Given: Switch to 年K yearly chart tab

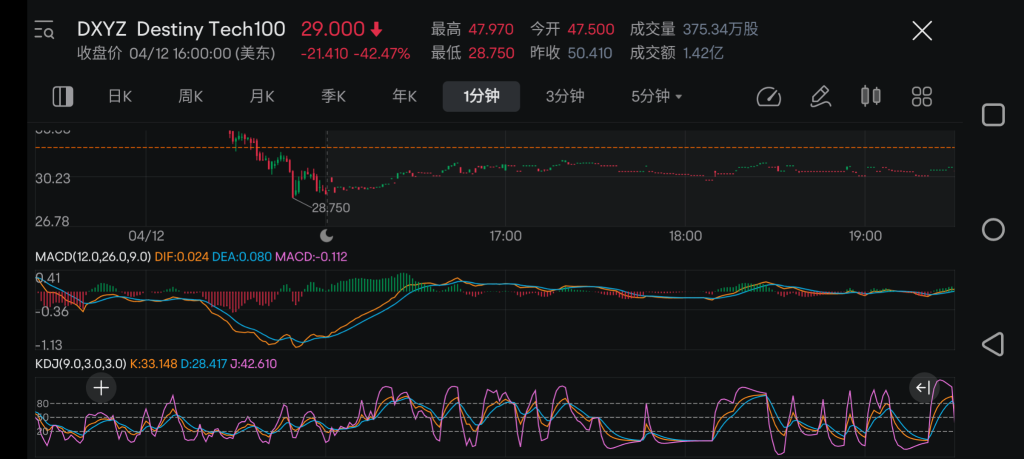Looking at the screenshot, I should 404,97.
